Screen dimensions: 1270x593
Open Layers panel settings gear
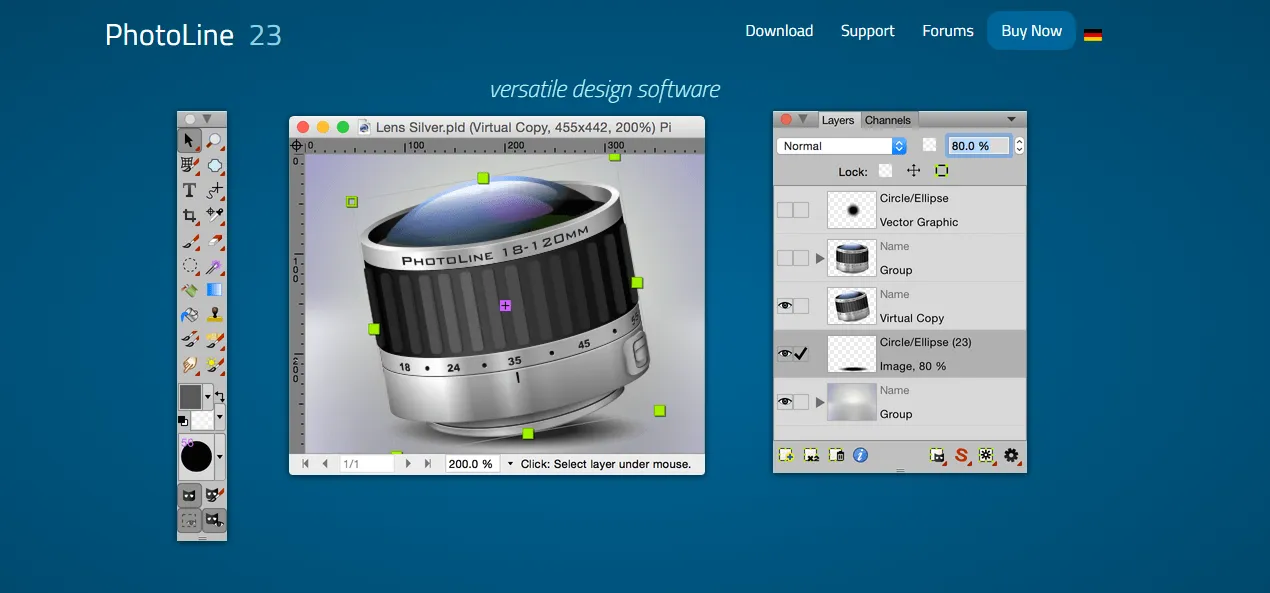point(1011,455)
